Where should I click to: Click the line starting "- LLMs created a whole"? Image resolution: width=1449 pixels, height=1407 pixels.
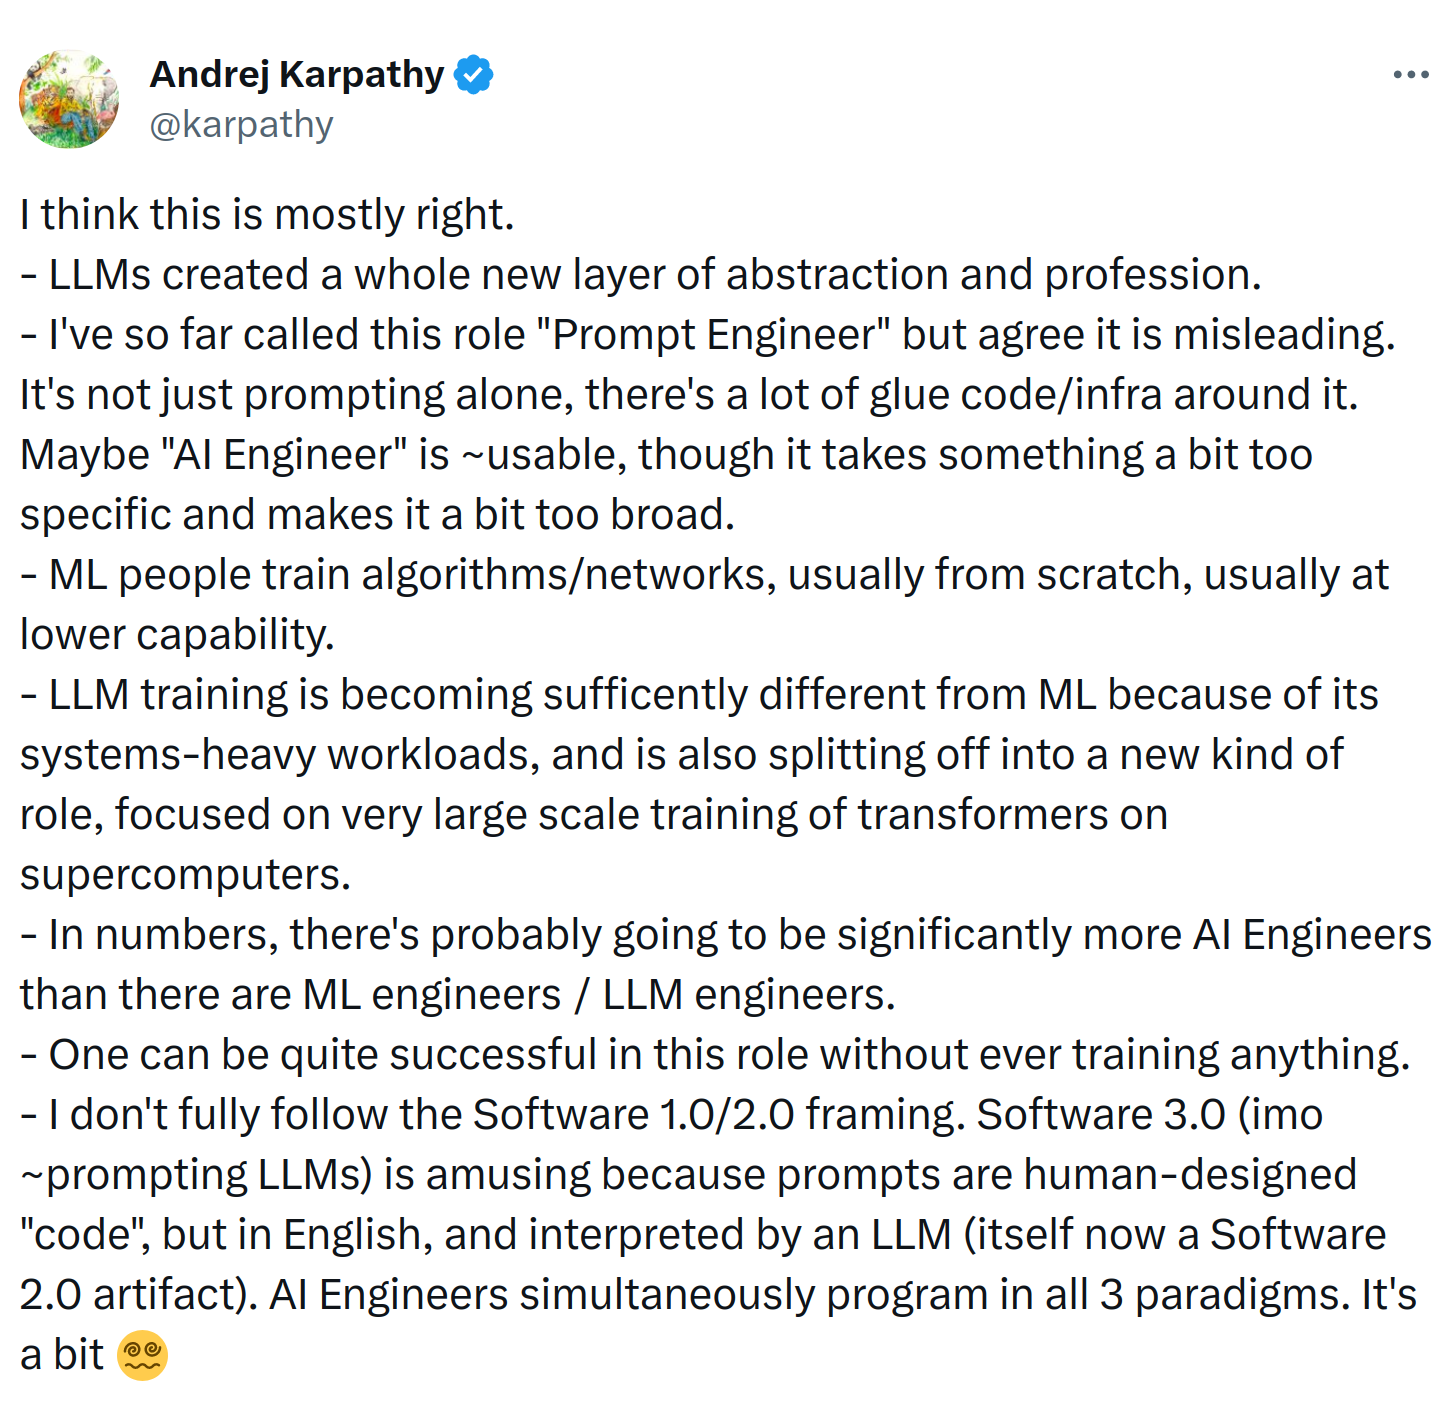coord(641,275)
